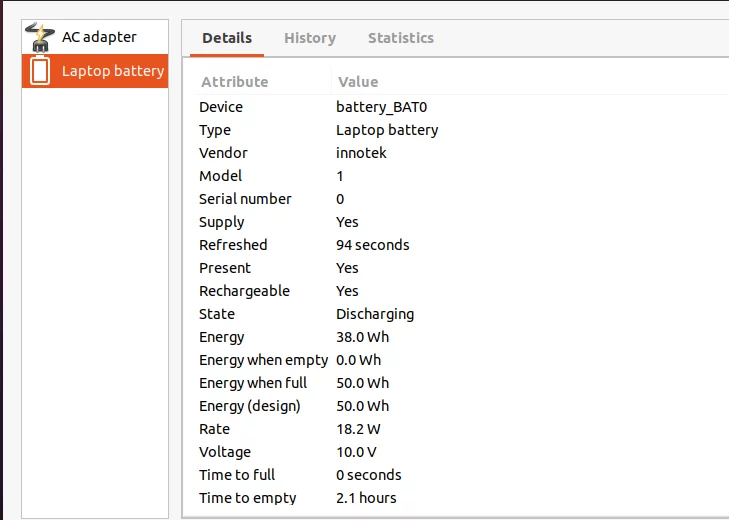The width and height of the screenshot is (729, 520).
Task: Select the Serial number row
Action: tap(463, 199)
